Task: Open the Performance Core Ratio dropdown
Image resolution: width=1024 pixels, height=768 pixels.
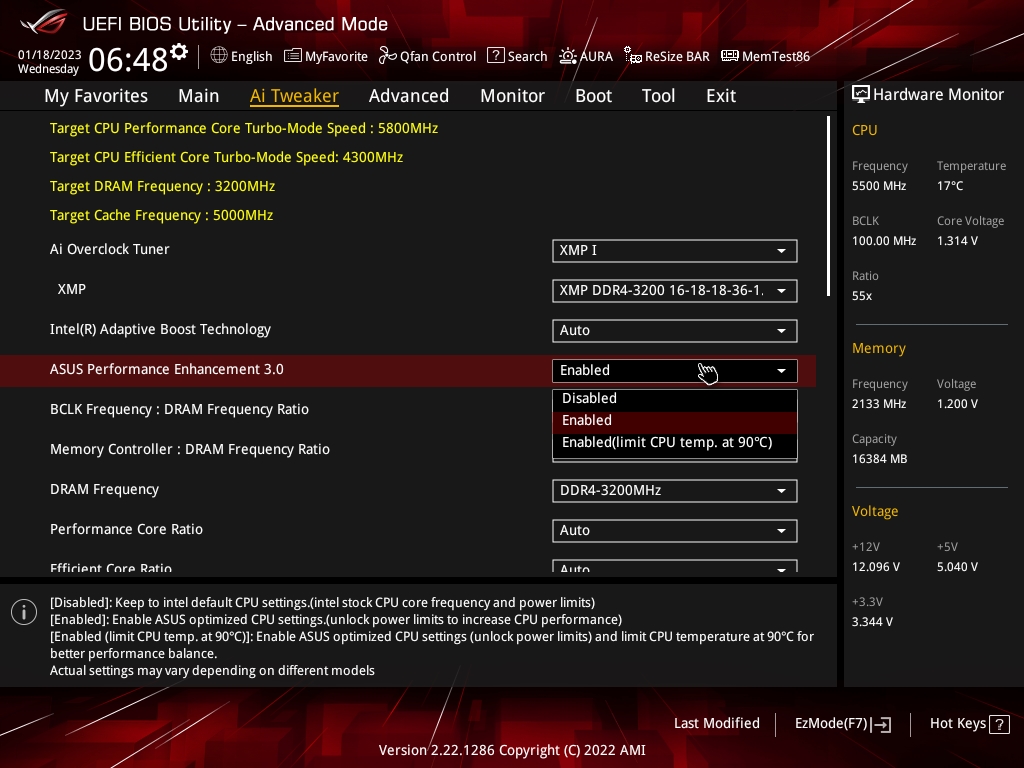Action: tap(675, 530)
